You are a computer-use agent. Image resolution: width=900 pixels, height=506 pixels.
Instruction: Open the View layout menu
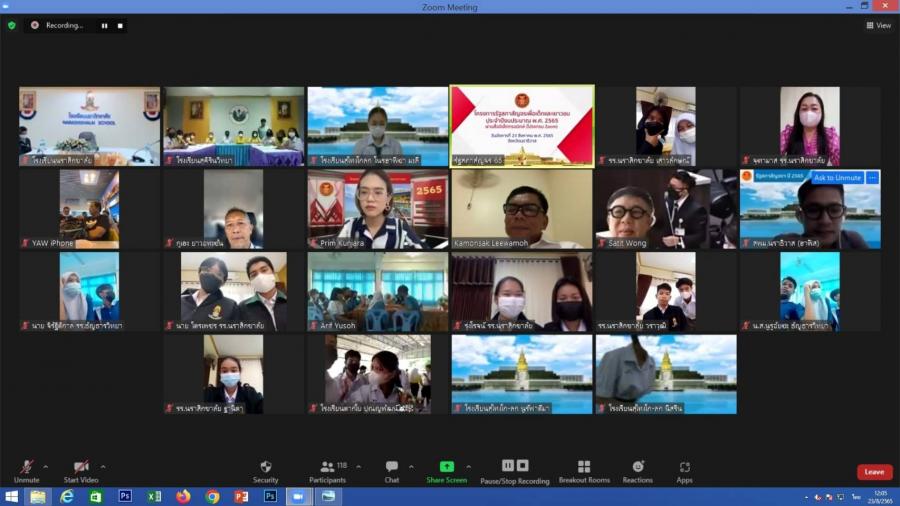coord(878,25)
